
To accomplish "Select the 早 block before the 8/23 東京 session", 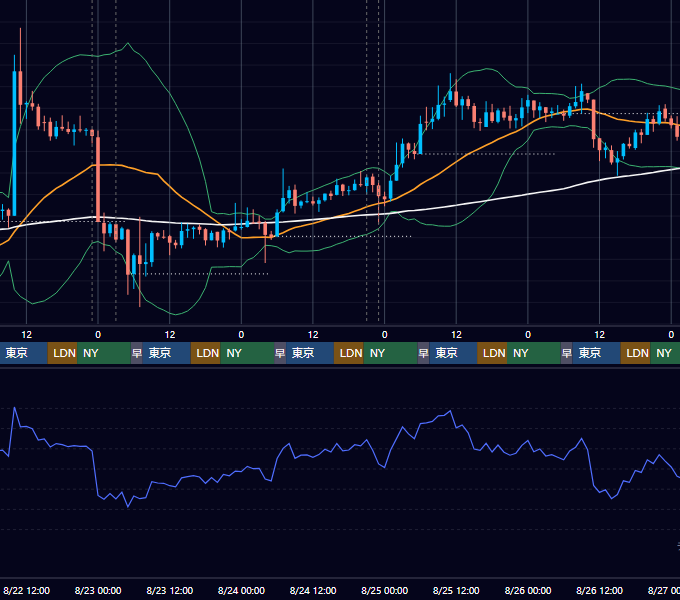I will 137,353.
